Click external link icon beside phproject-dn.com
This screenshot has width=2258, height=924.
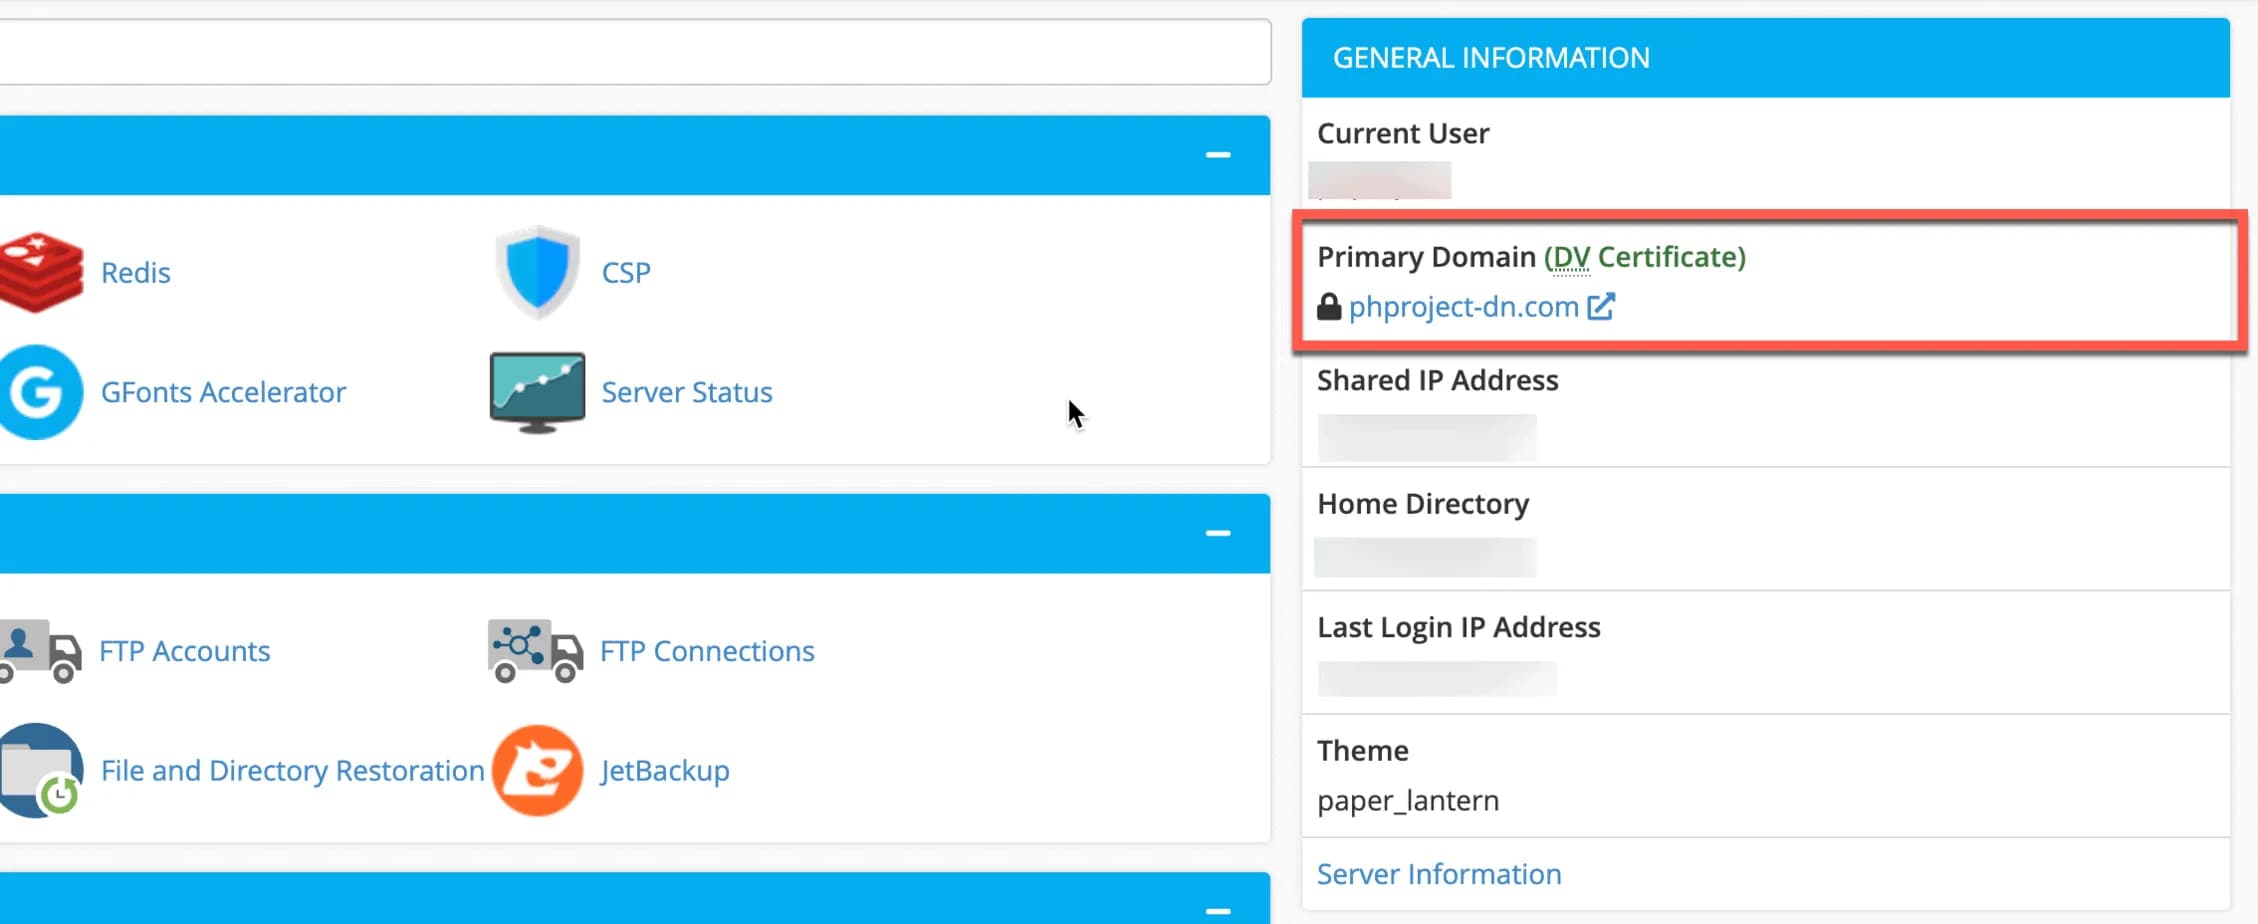pos(1601,306)
